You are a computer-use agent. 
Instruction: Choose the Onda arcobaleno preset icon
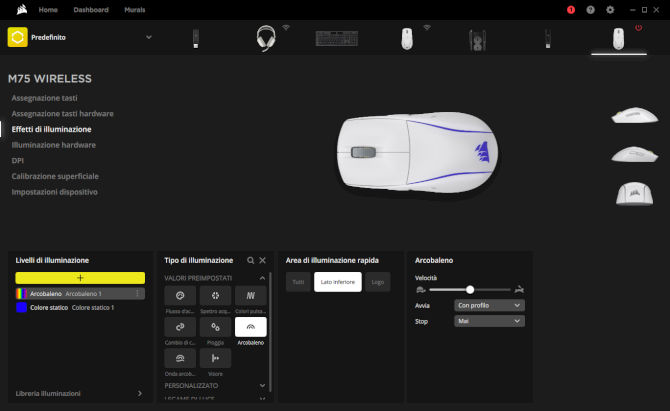180,358
